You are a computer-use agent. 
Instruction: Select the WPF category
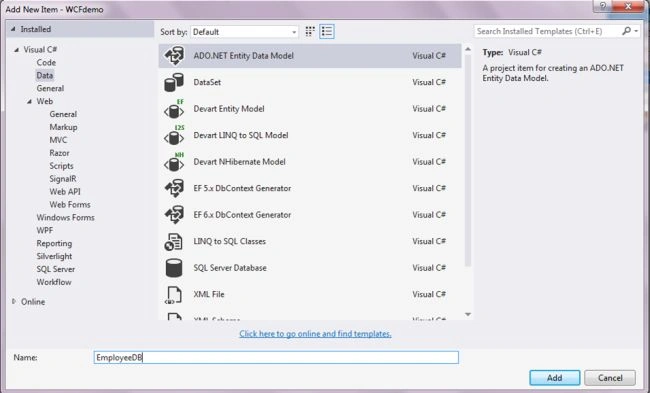pos(44,230)
